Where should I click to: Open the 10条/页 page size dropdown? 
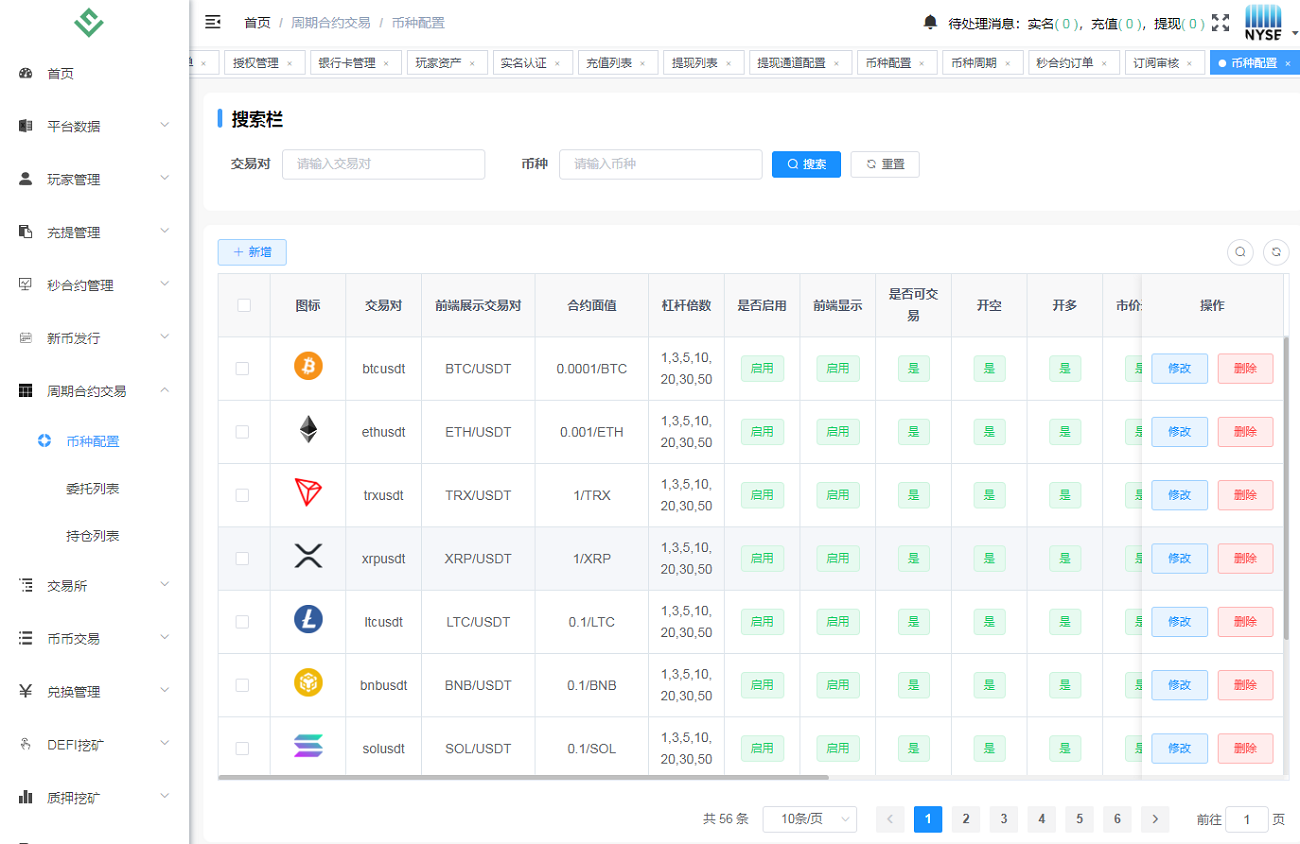click(x=809, y=819)
